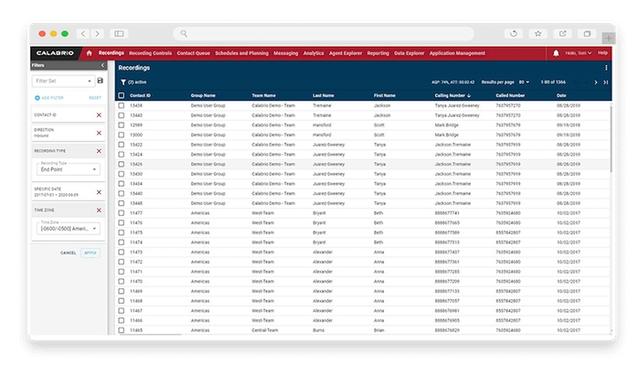
Task: Switch to the Data Explorer menu
Action: 409,53
